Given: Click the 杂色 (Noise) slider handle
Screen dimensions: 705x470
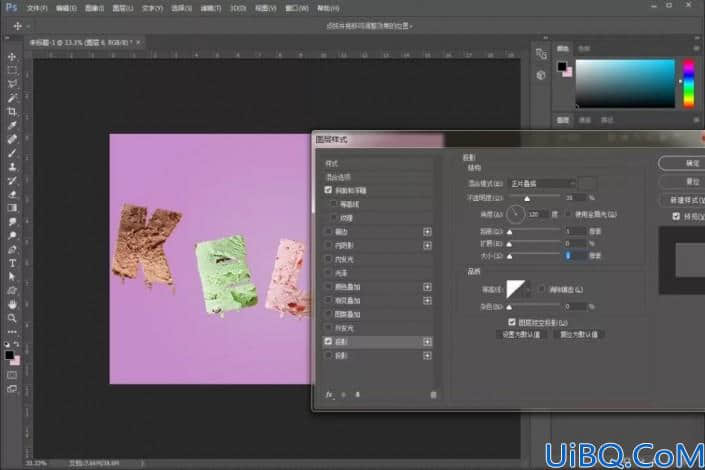Looking at the screenshot, I should tap(509, 307).
